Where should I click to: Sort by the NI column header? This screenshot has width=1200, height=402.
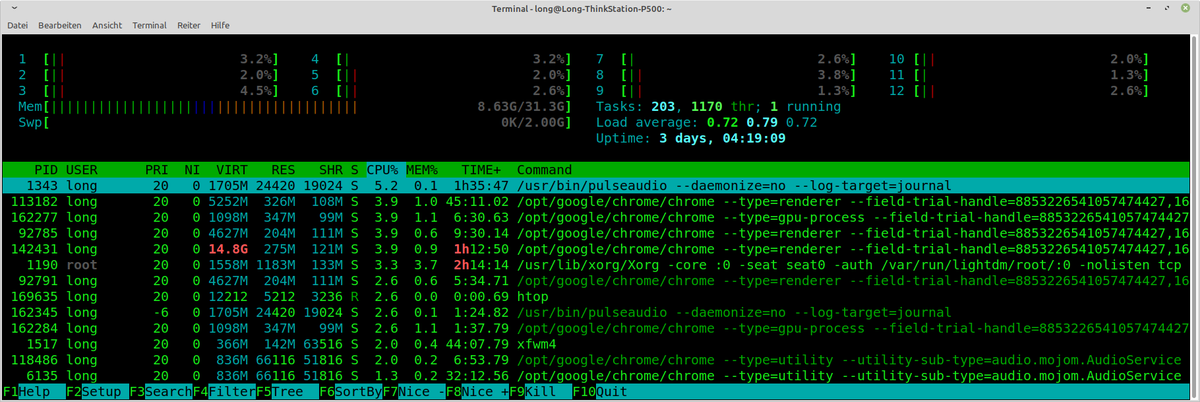point(192,170)
